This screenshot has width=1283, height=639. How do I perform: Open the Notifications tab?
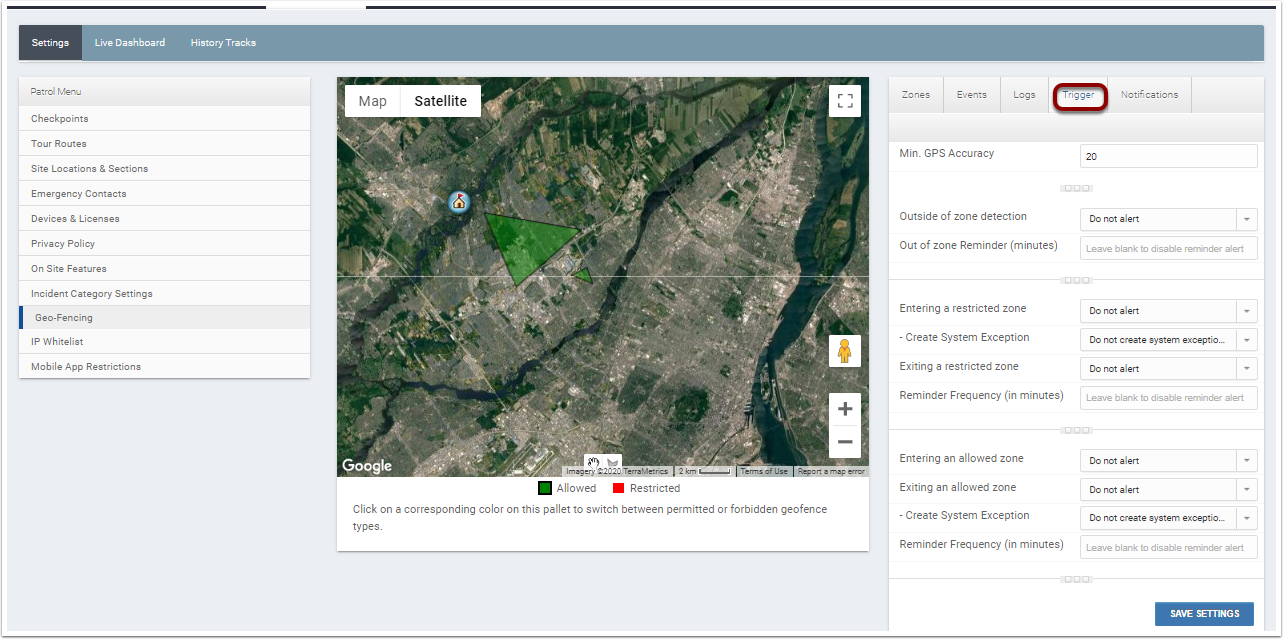pos(1149,95)
